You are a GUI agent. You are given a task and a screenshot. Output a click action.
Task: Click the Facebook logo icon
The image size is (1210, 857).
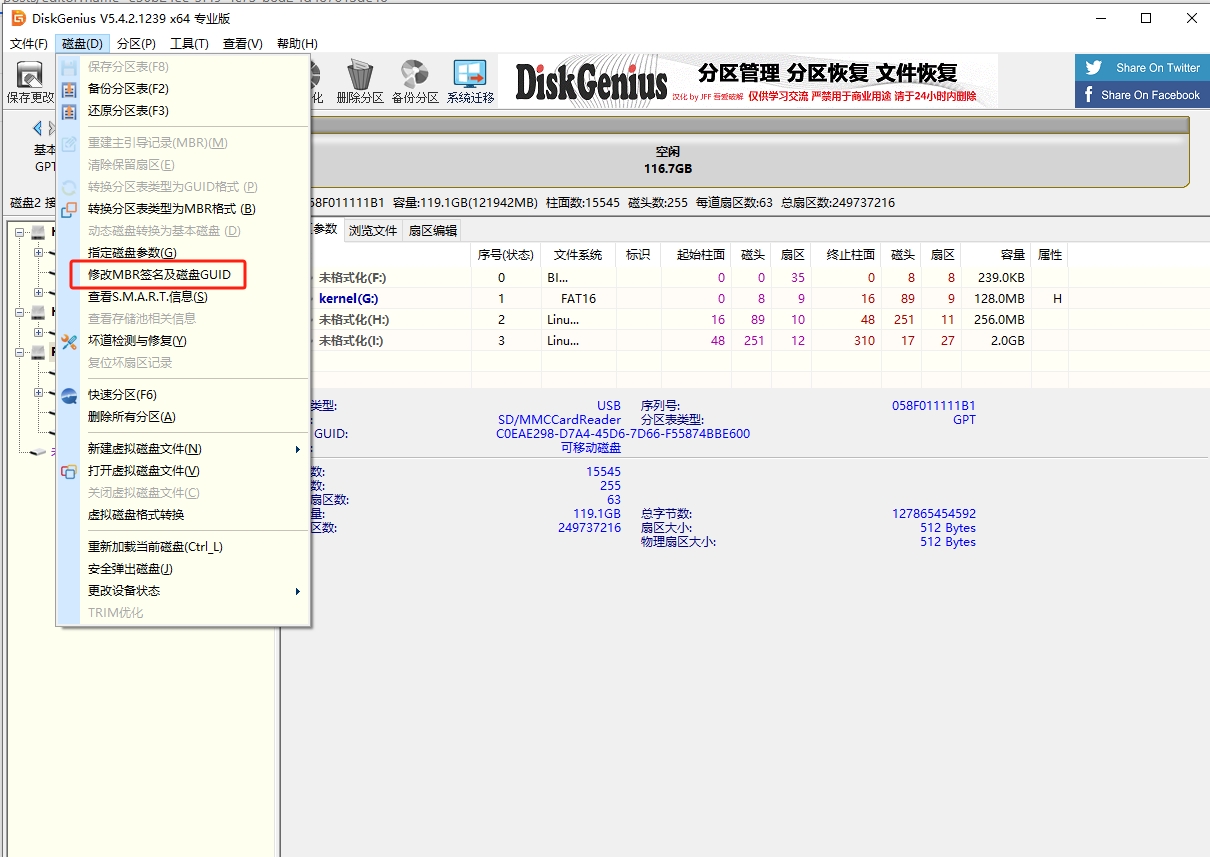[1089, 95]
